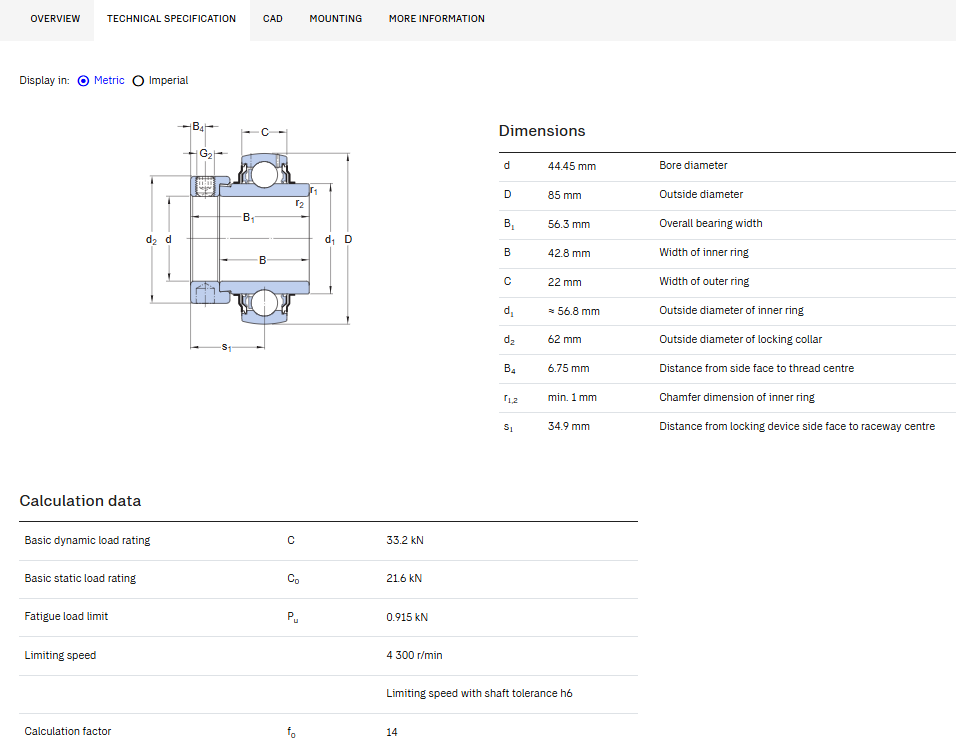
Task: Click the outside diameter value 85 mm
Action: point(565,195)
